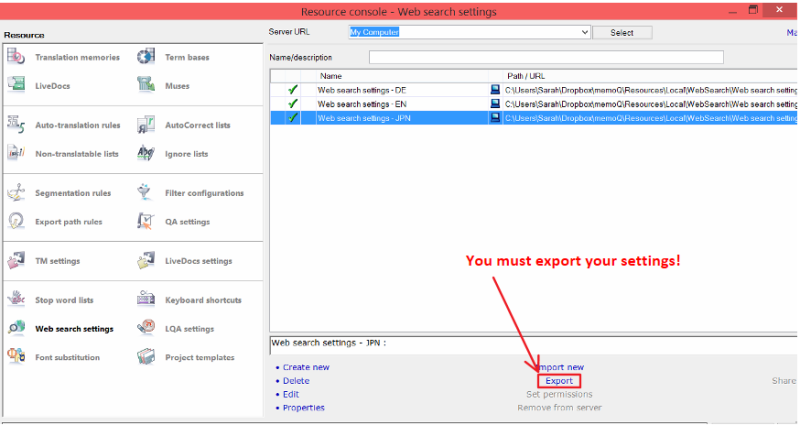Select the Muses icon
800x425 pixels.
point(146,85)
